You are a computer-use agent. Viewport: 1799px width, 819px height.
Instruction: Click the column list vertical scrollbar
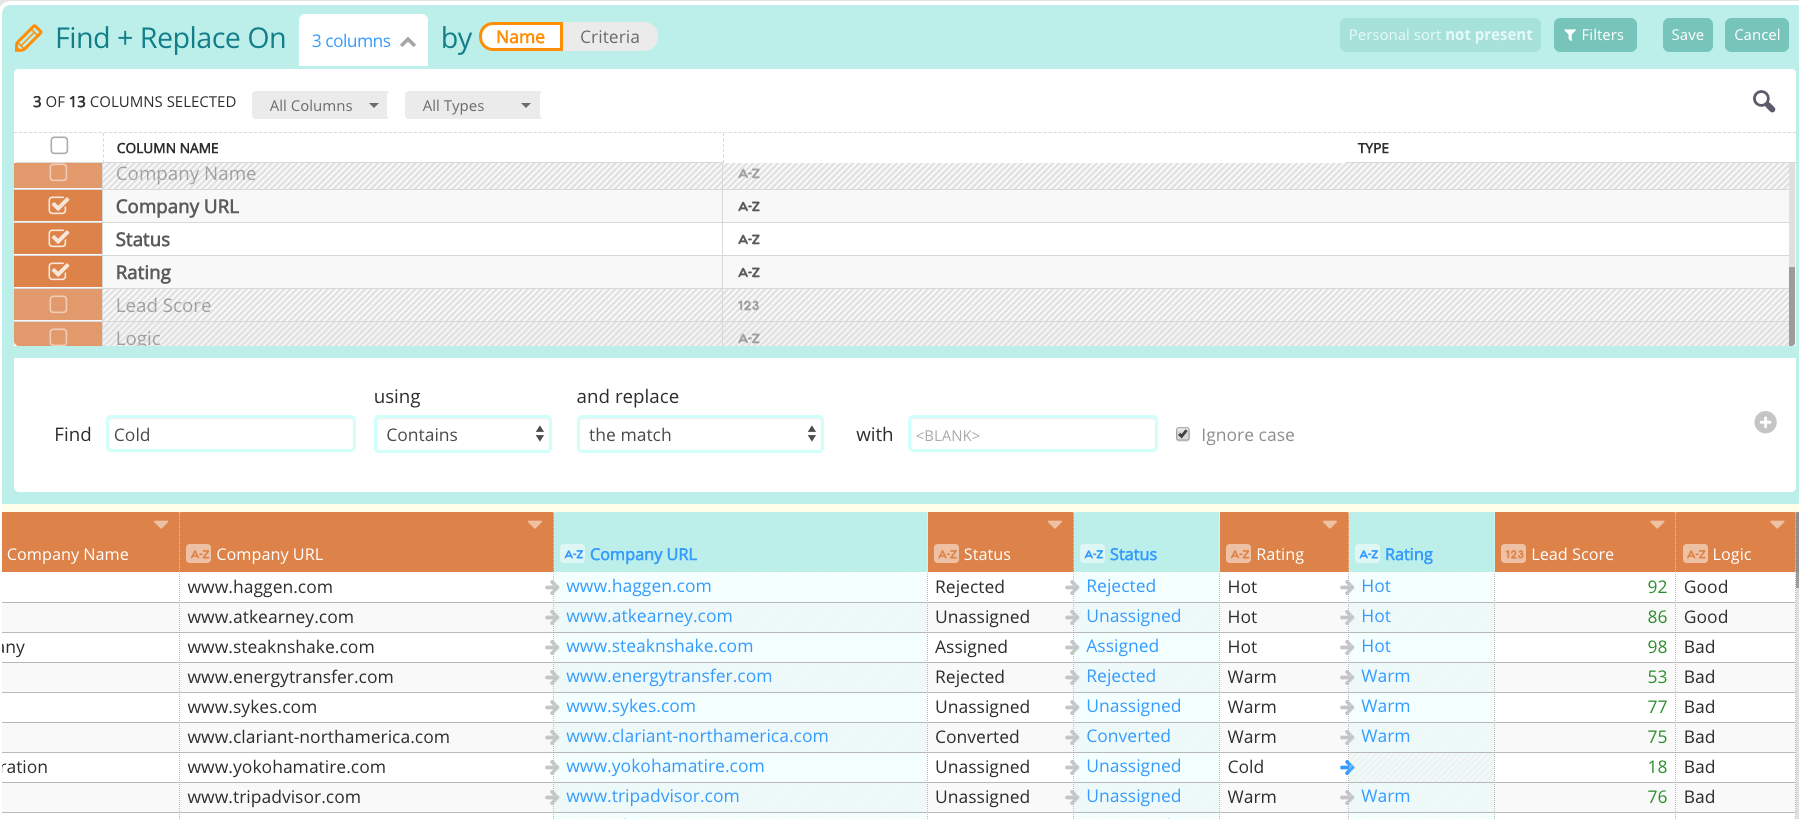[1793, 305]
